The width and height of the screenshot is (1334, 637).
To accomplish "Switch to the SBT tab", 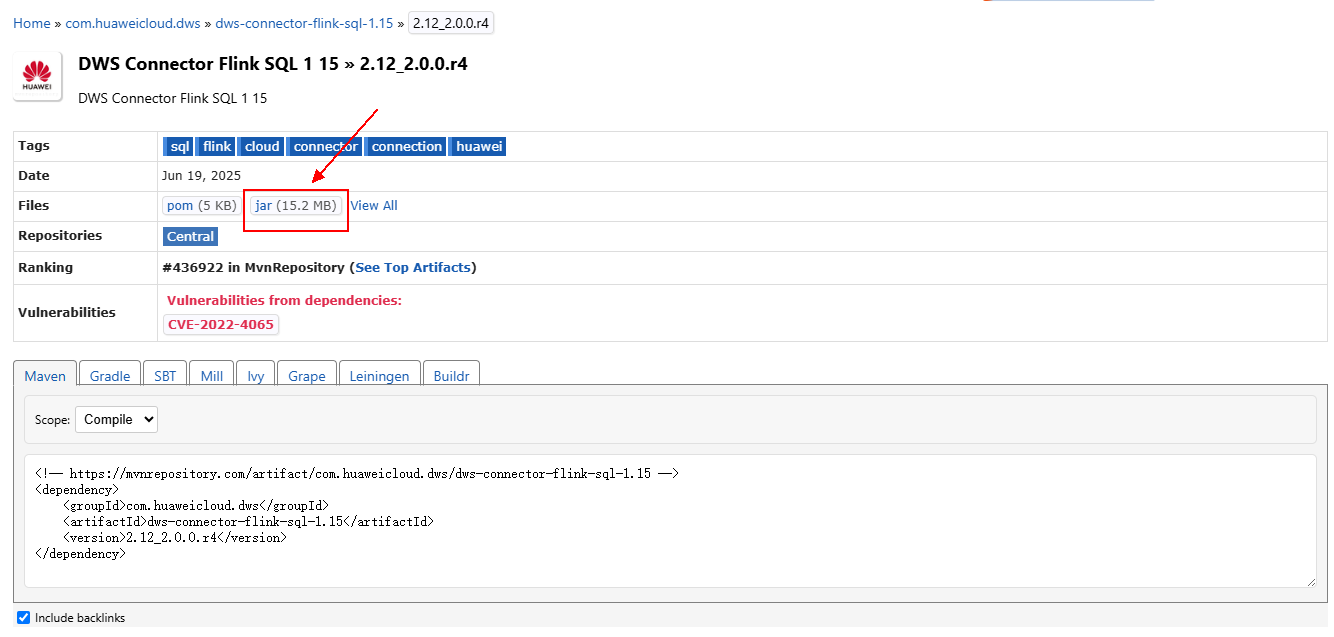I will click(x=165, y=376).
